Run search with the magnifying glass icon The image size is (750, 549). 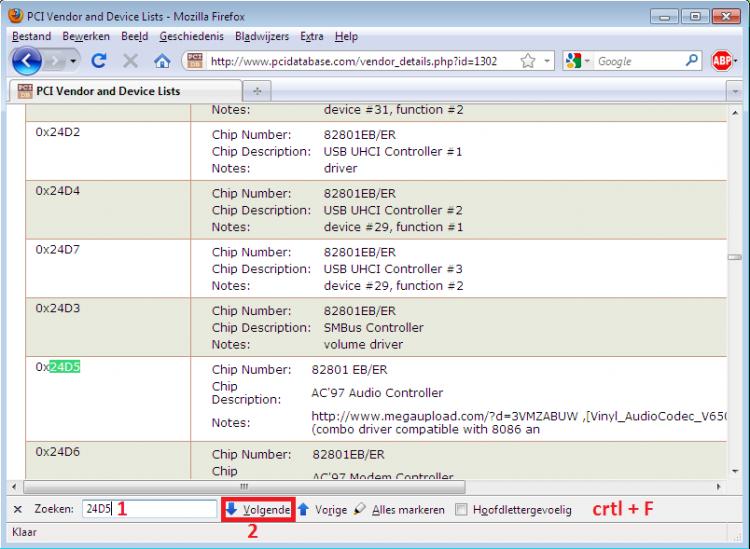click(692, 60)
